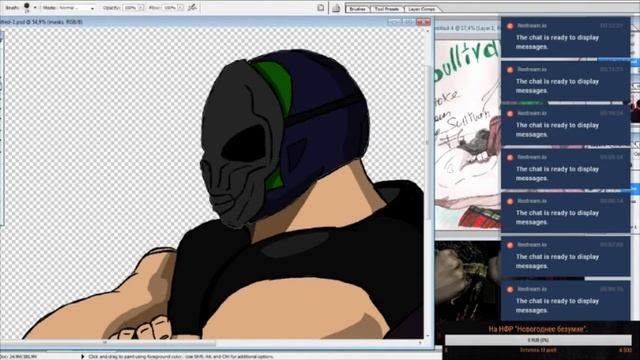Open the Flow slider arrow
This screenshot has height=360, width=640.
coord(180,8)
